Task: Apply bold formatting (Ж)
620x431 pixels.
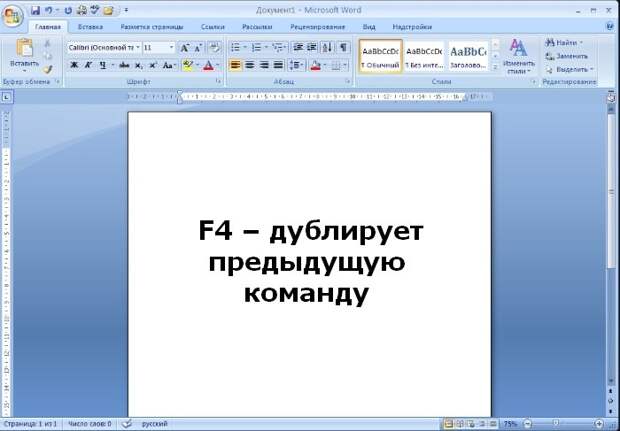Action: point(74,65)
